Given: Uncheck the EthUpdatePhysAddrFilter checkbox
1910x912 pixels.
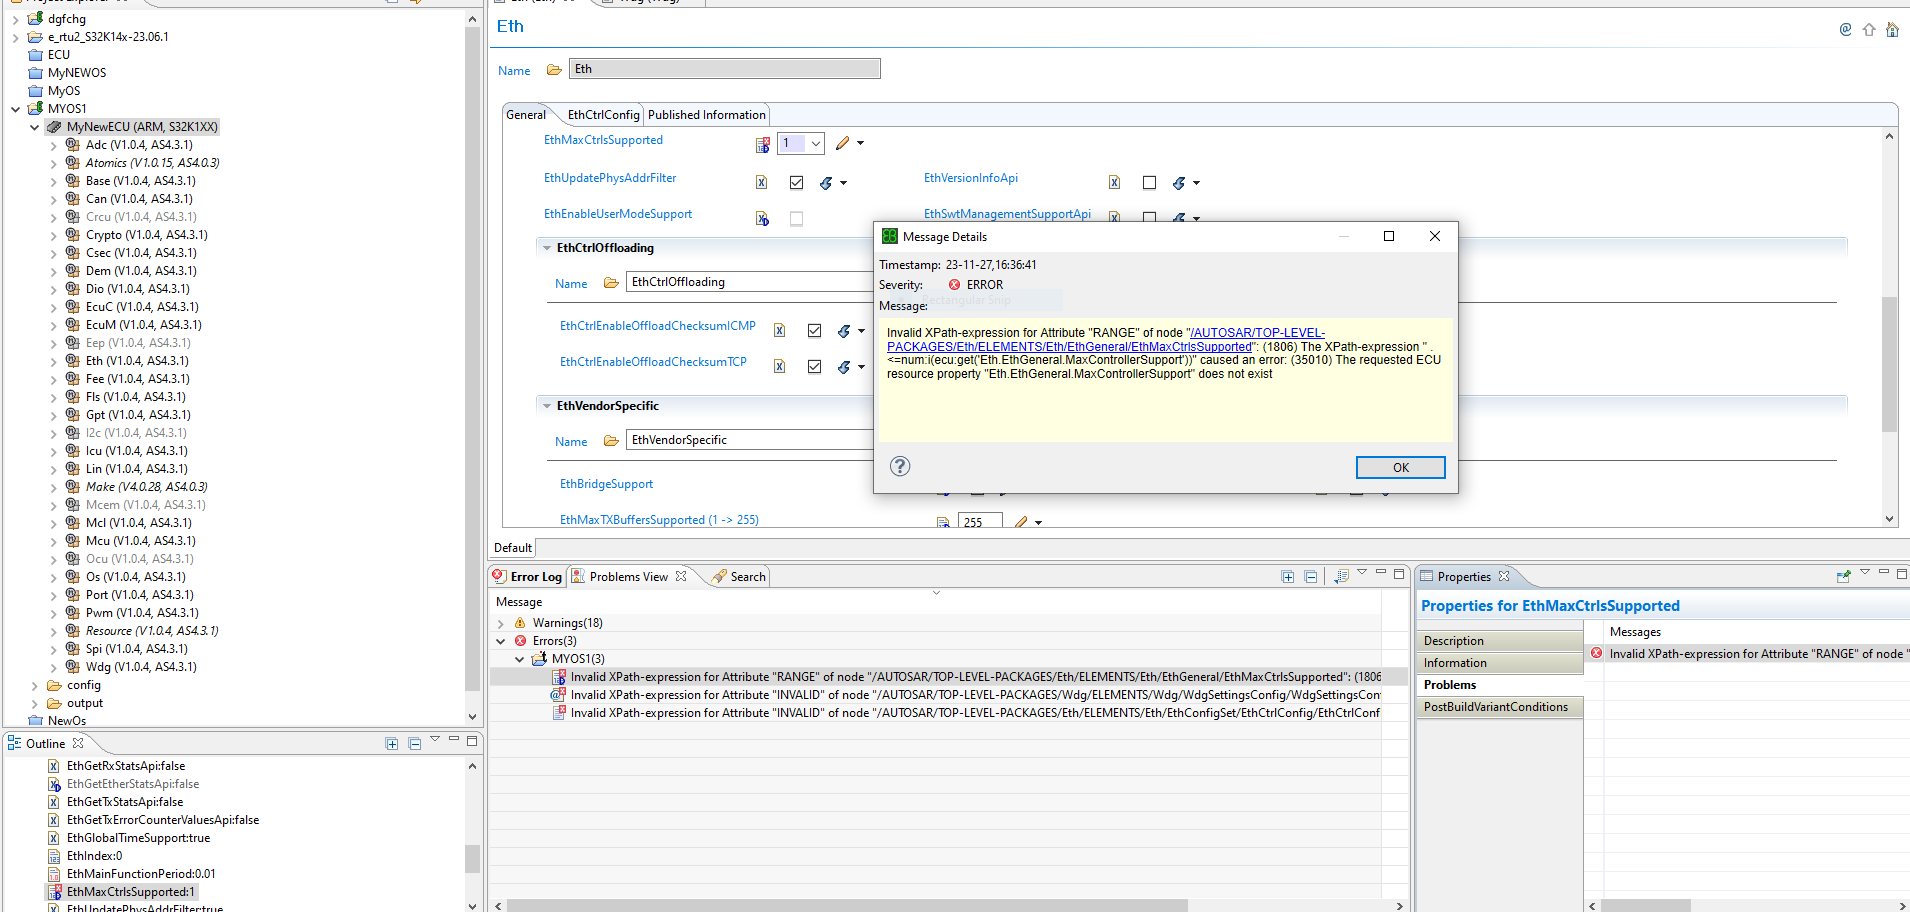Looking at the screenshot, I should coord(797,183).
